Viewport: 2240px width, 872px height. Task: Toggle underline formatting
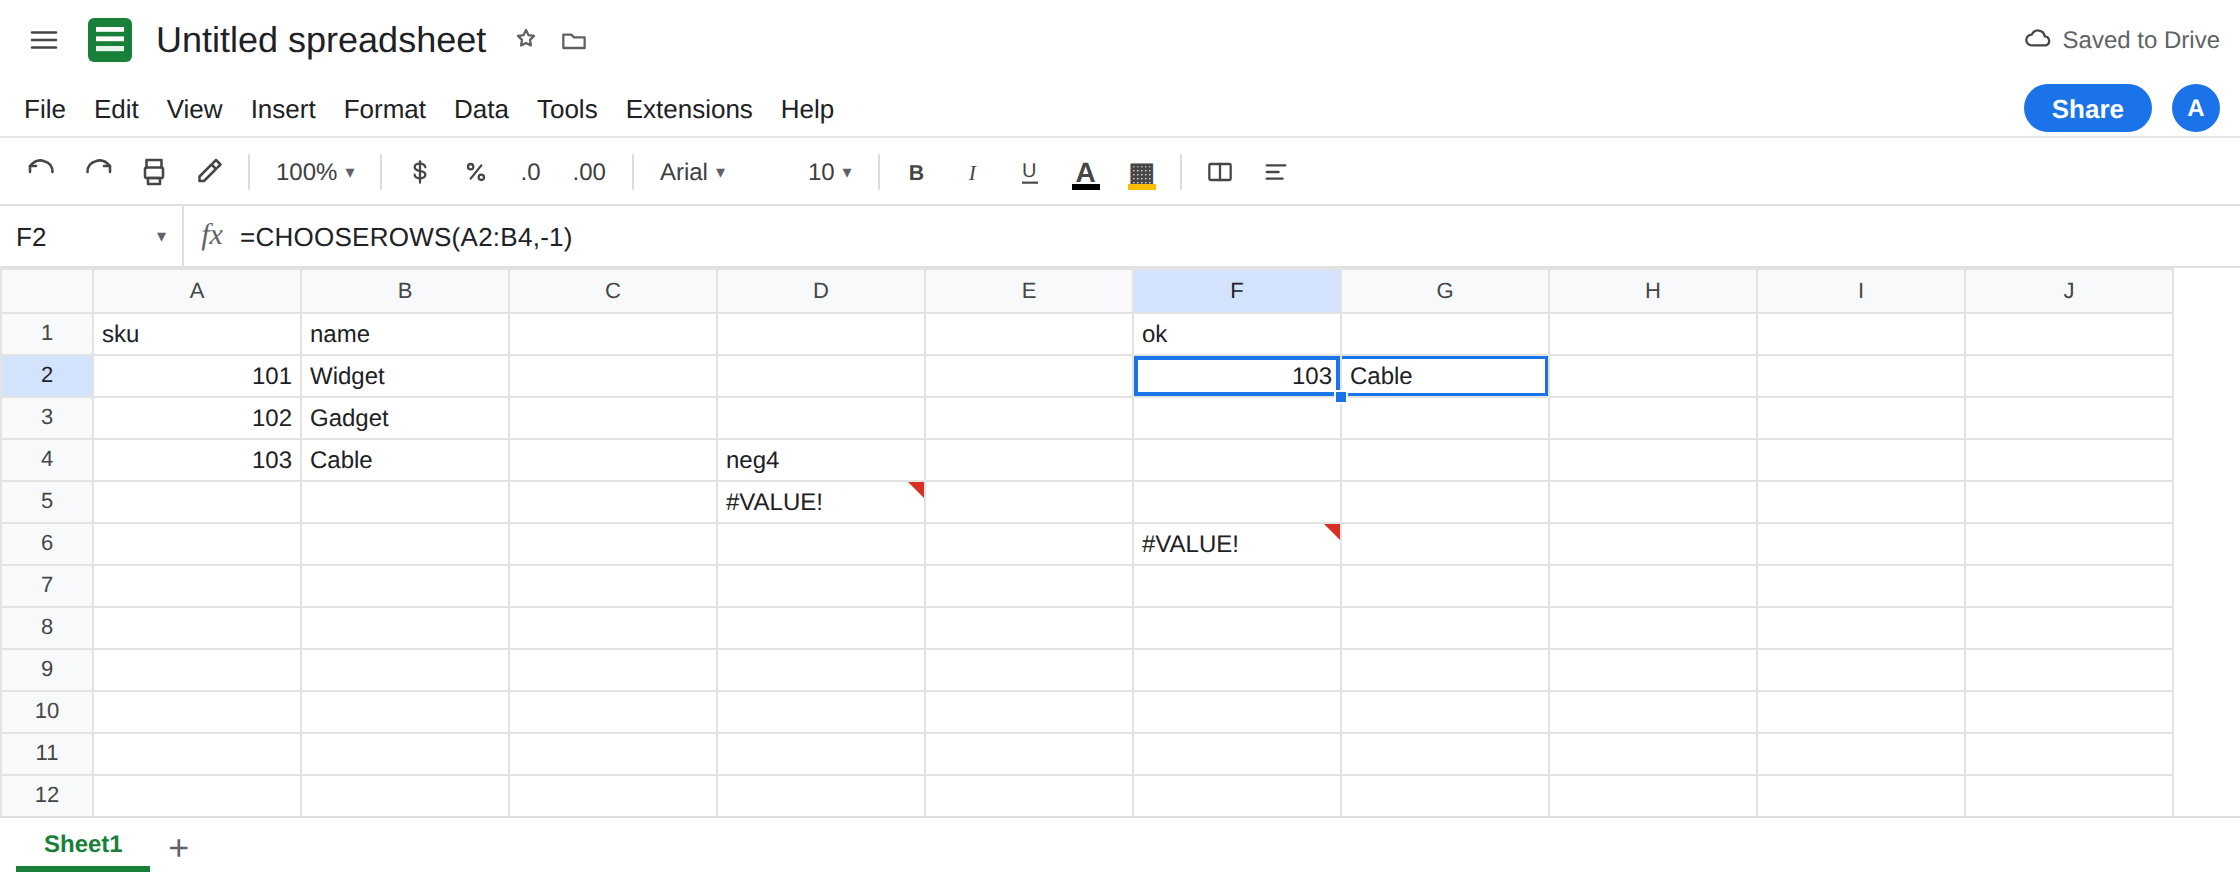[x=1029, y=172]
